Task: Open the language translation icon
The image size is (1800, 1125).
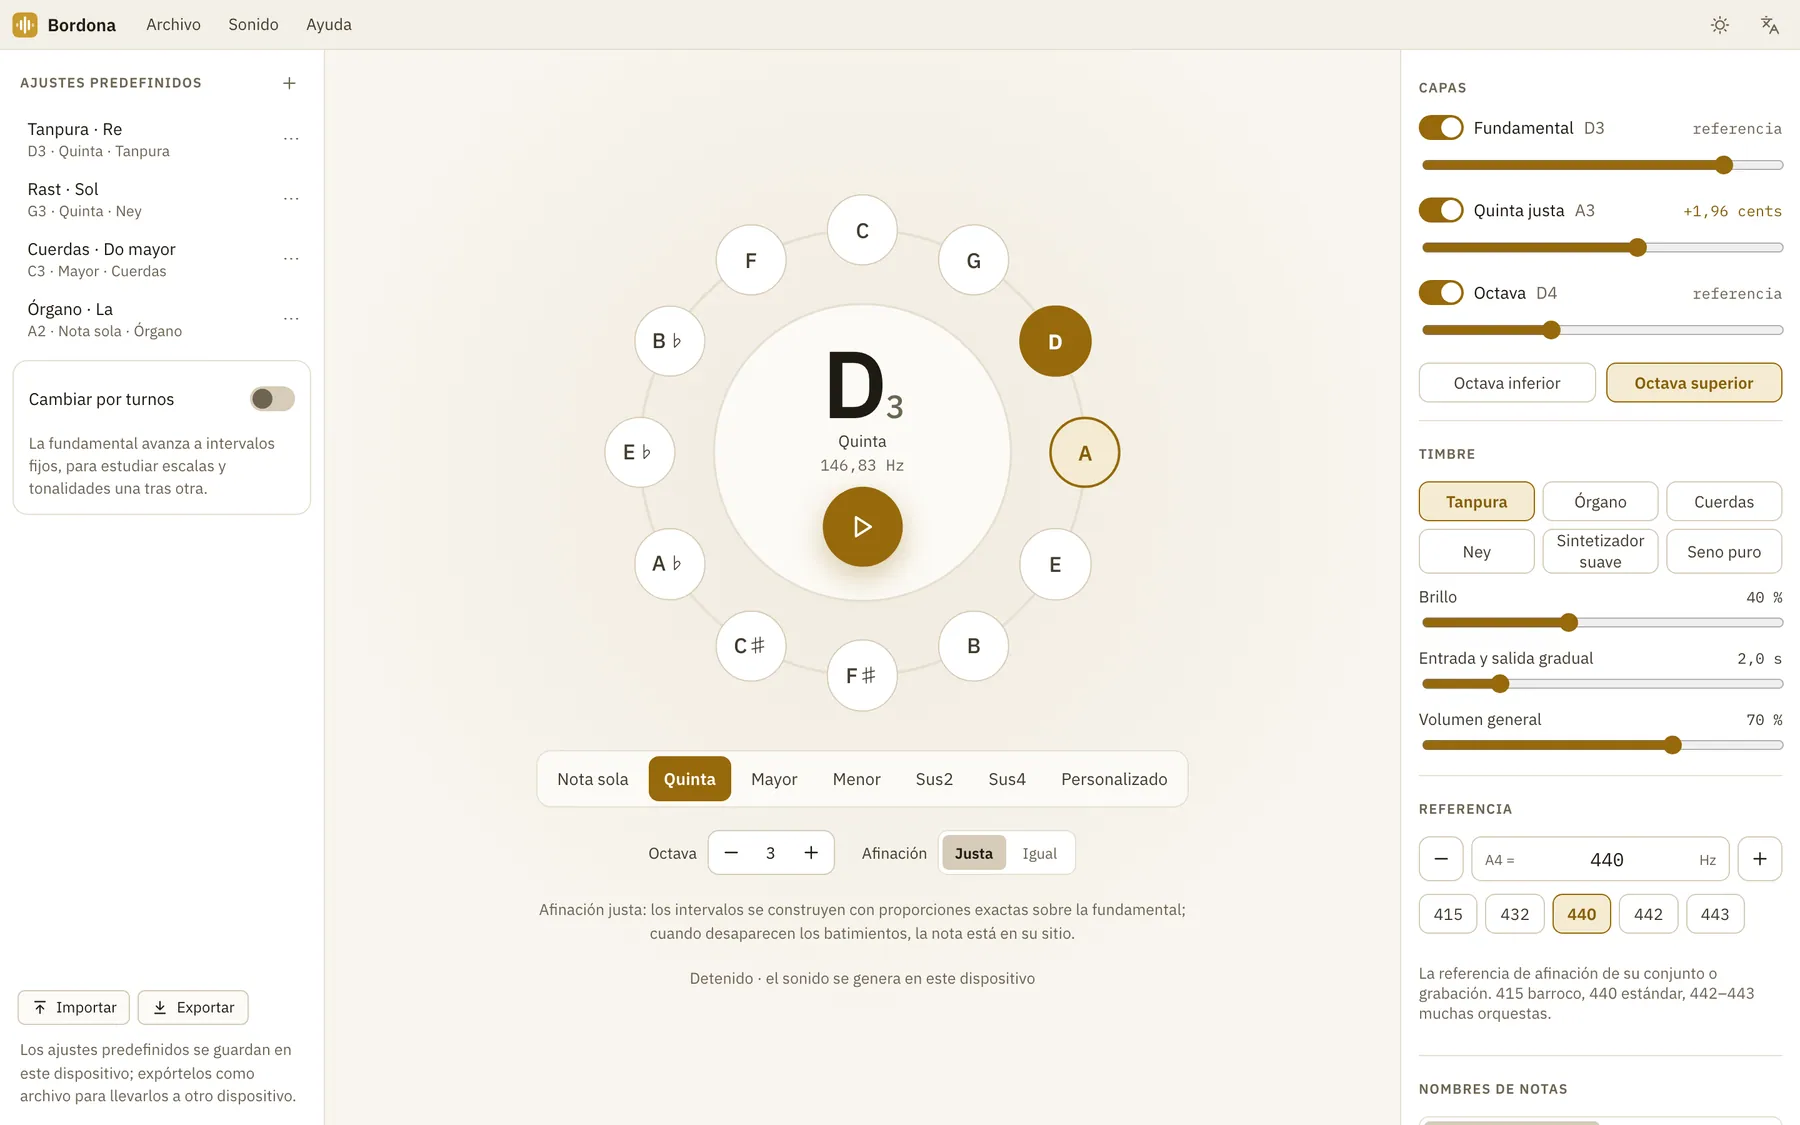Action: tap(1769, 25)
